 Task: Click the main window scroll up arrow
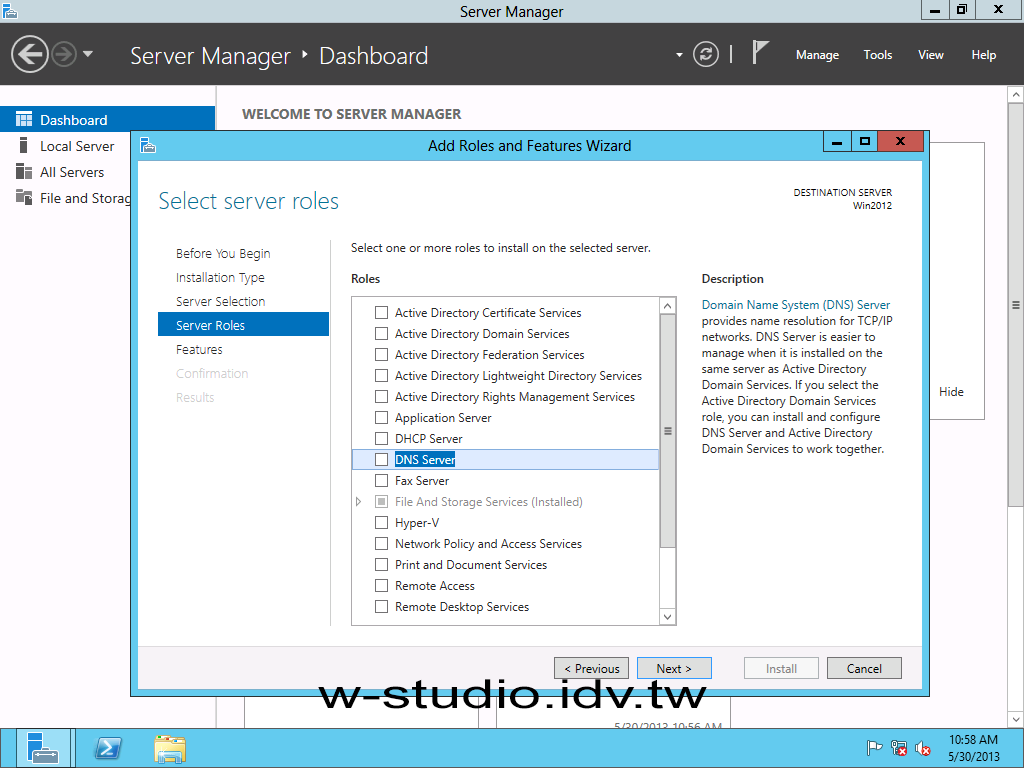1016,95
